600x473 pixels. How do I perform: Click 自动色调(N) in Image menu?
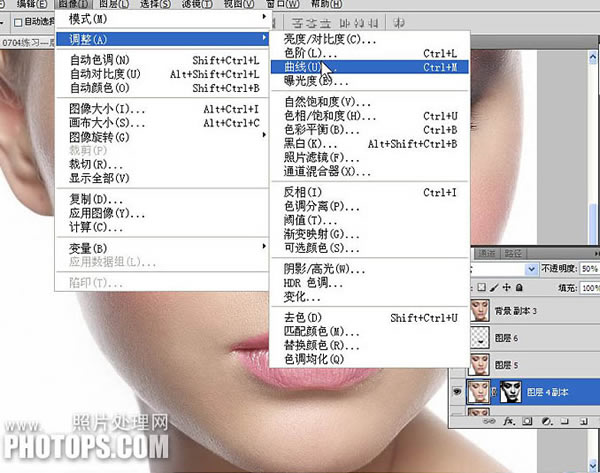click(162, 60)
